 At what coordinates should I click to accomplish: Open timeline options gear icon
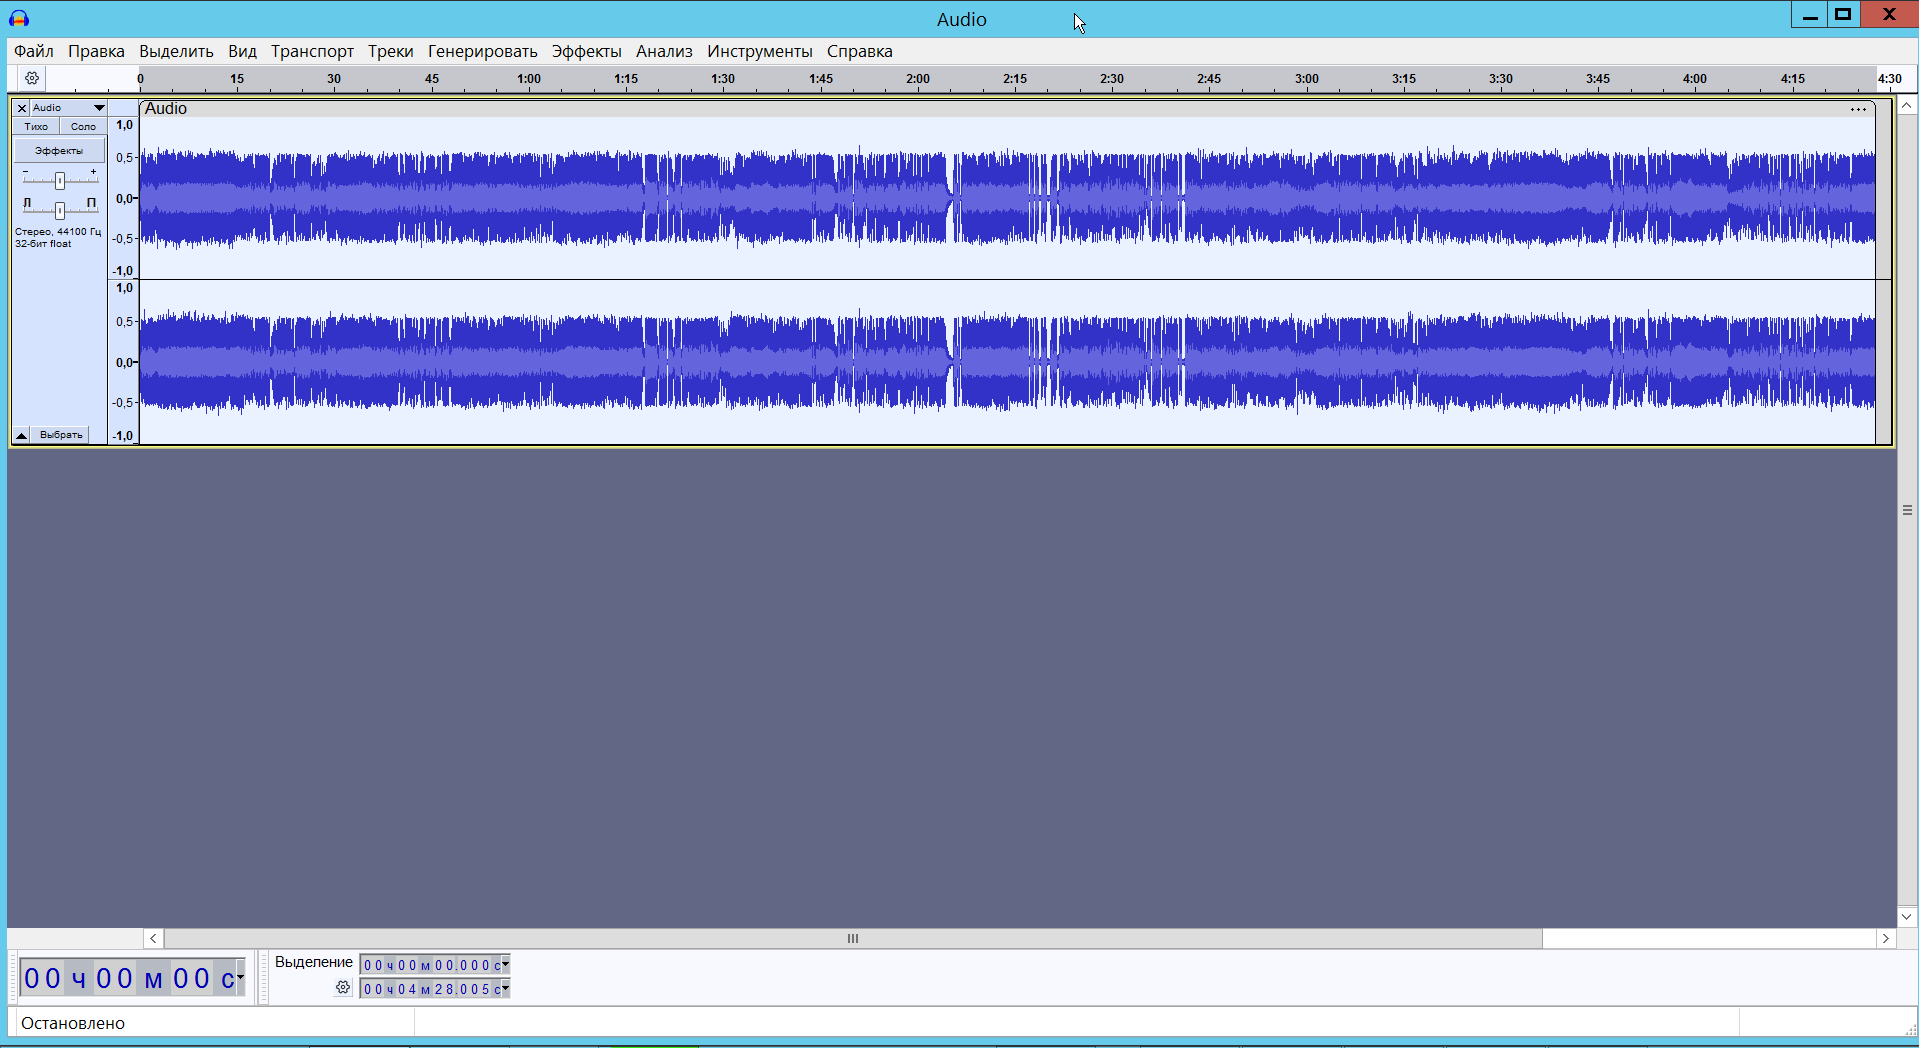[32, 78]
